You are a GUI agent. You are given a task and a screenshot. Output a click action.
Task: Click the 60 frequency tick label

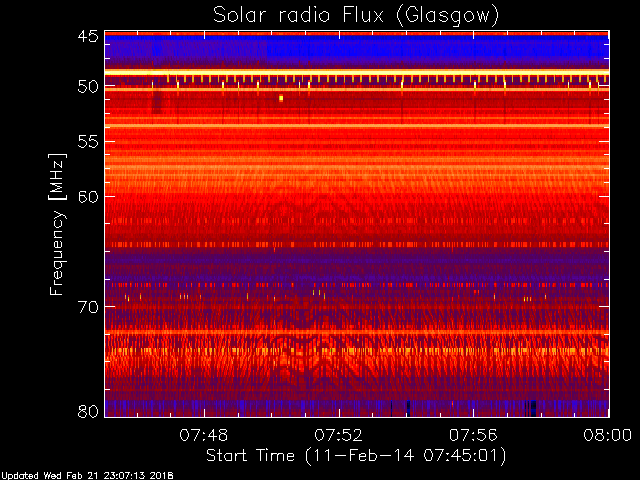point(88,196)
